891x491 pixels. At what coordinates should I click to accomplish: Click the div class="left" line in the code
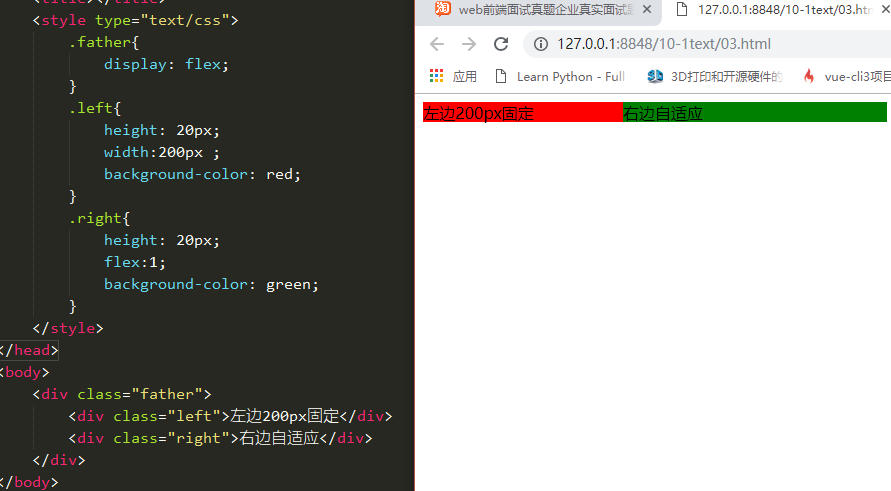click(230, 416)
